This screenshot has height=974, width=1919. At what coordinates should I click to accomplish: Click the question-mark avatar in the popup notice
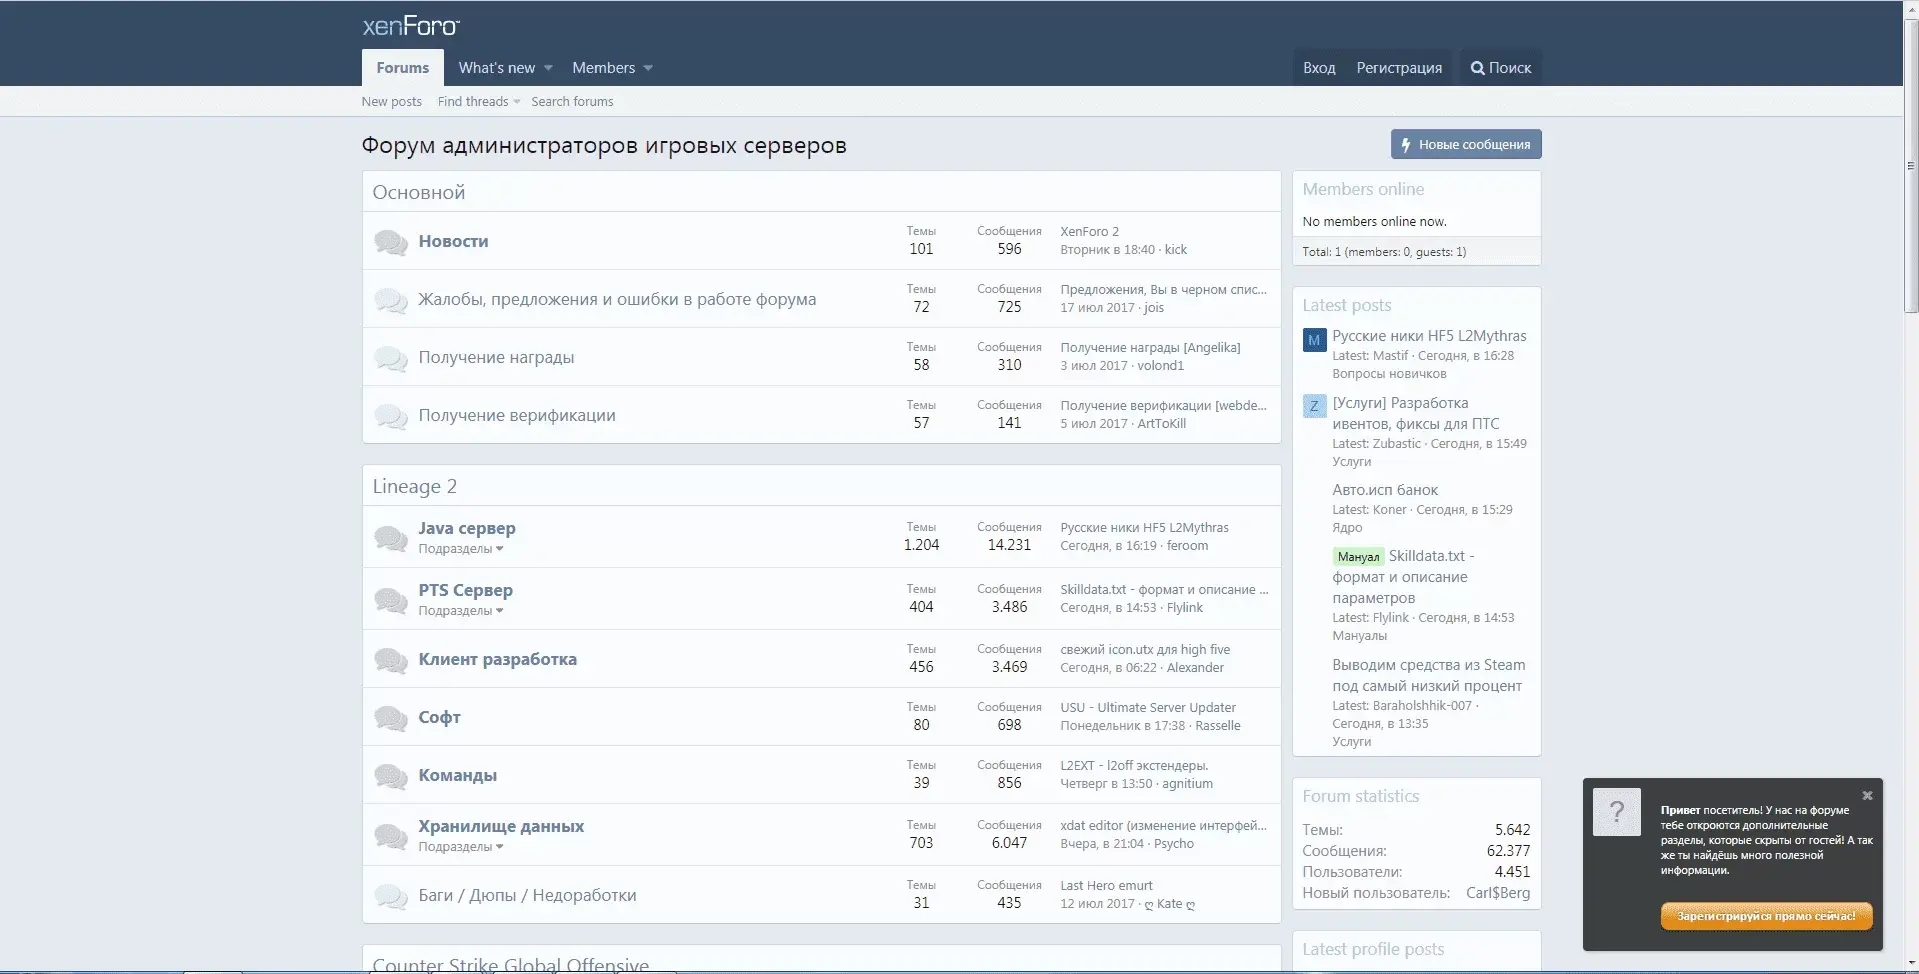tap(1617, 812)
